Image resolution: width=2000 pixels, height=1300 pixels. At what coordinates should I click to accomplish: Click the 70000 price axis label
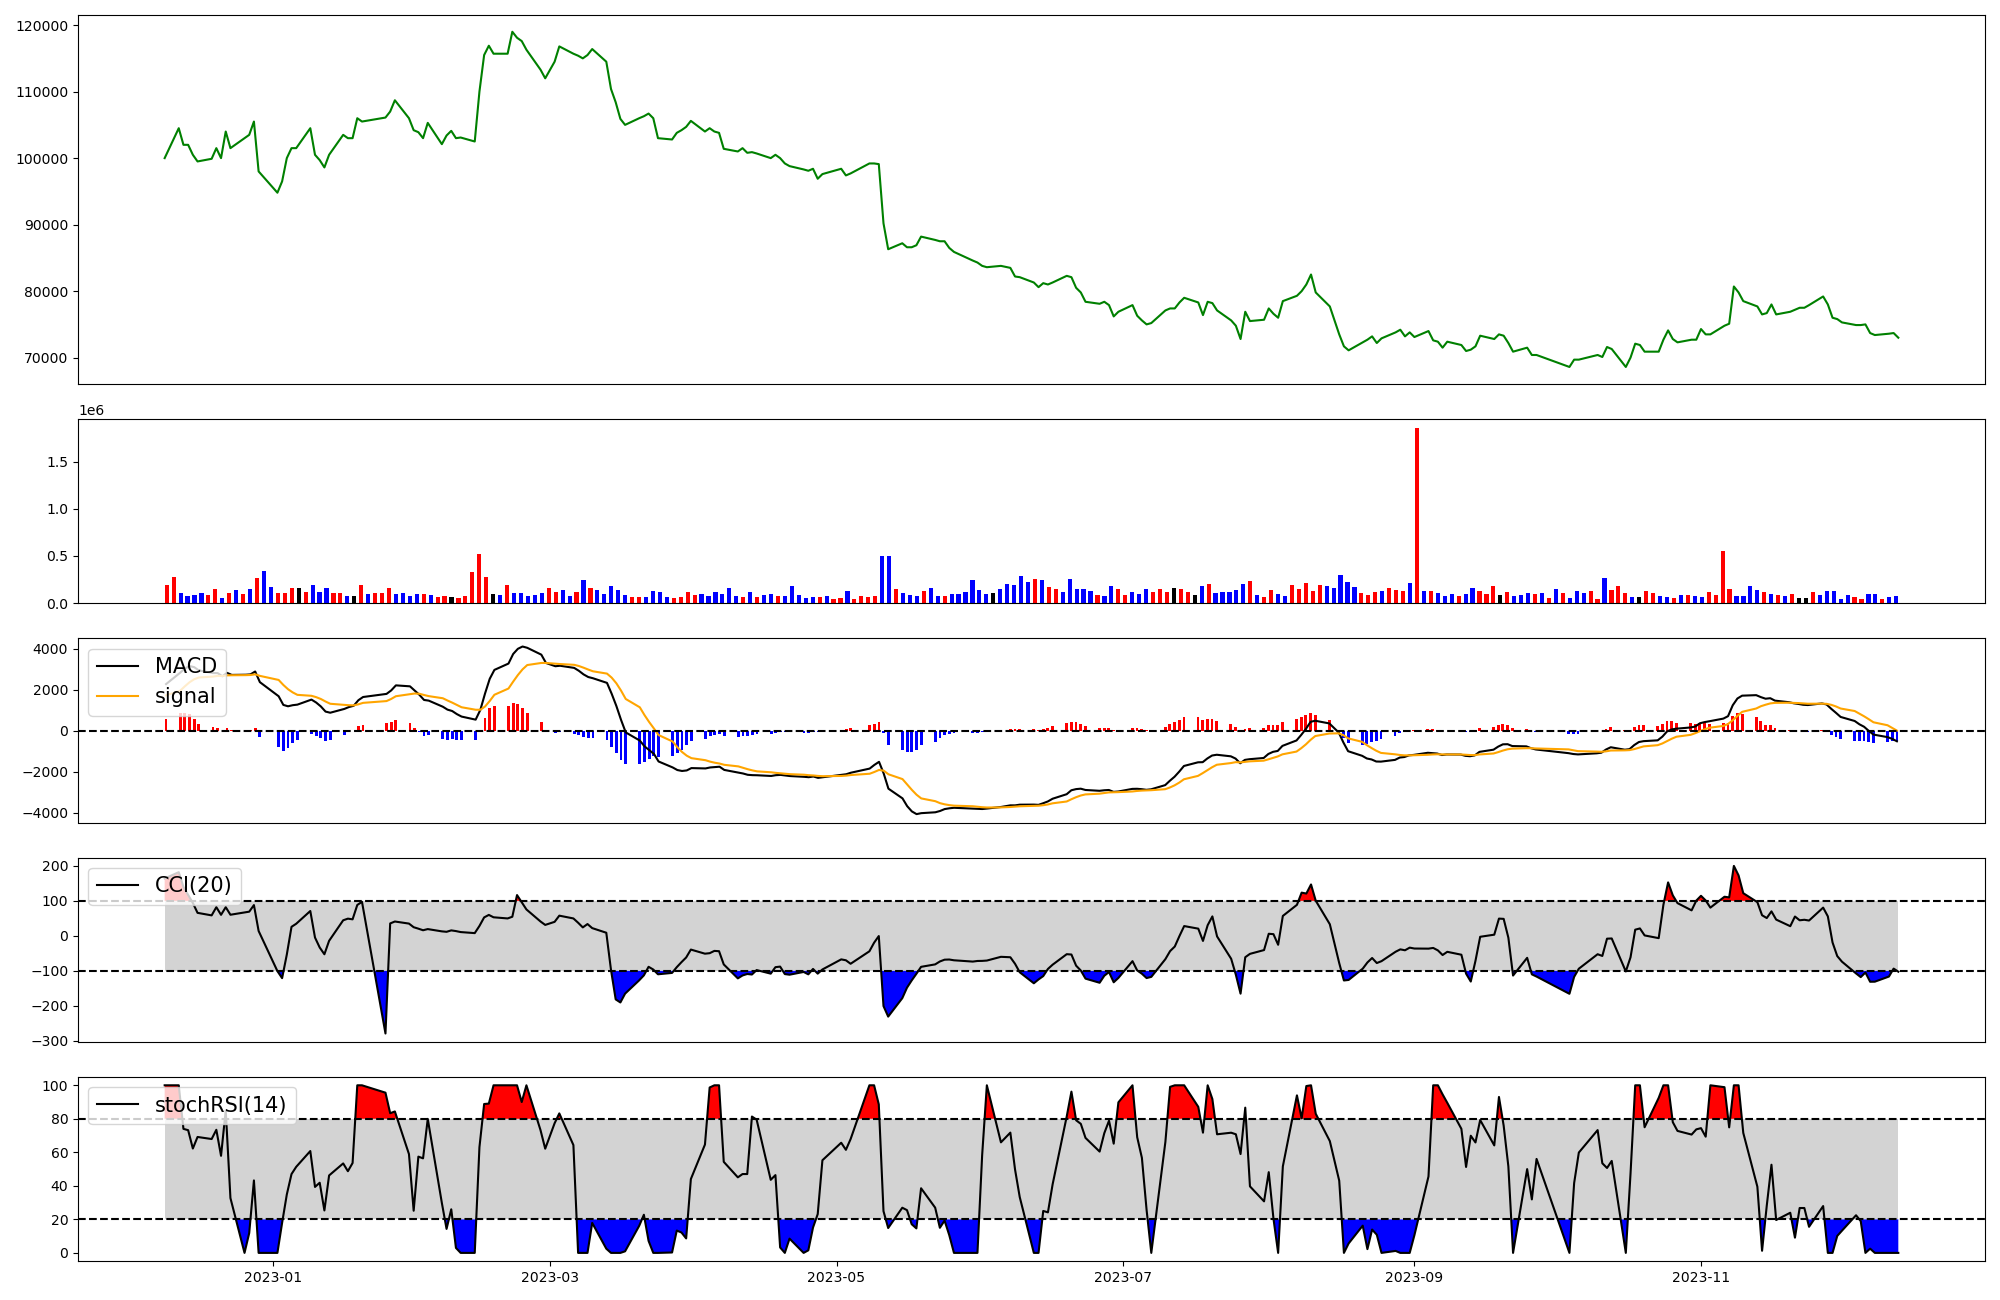[x=46, y=359]
